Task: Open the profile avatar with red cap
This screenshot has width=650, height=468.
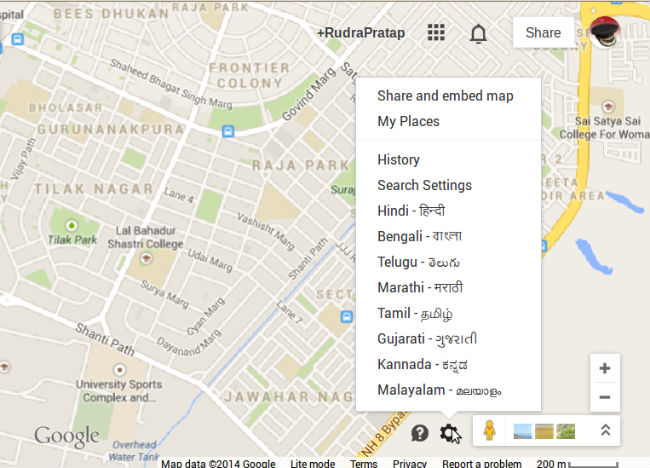Action: click(604, 32)
